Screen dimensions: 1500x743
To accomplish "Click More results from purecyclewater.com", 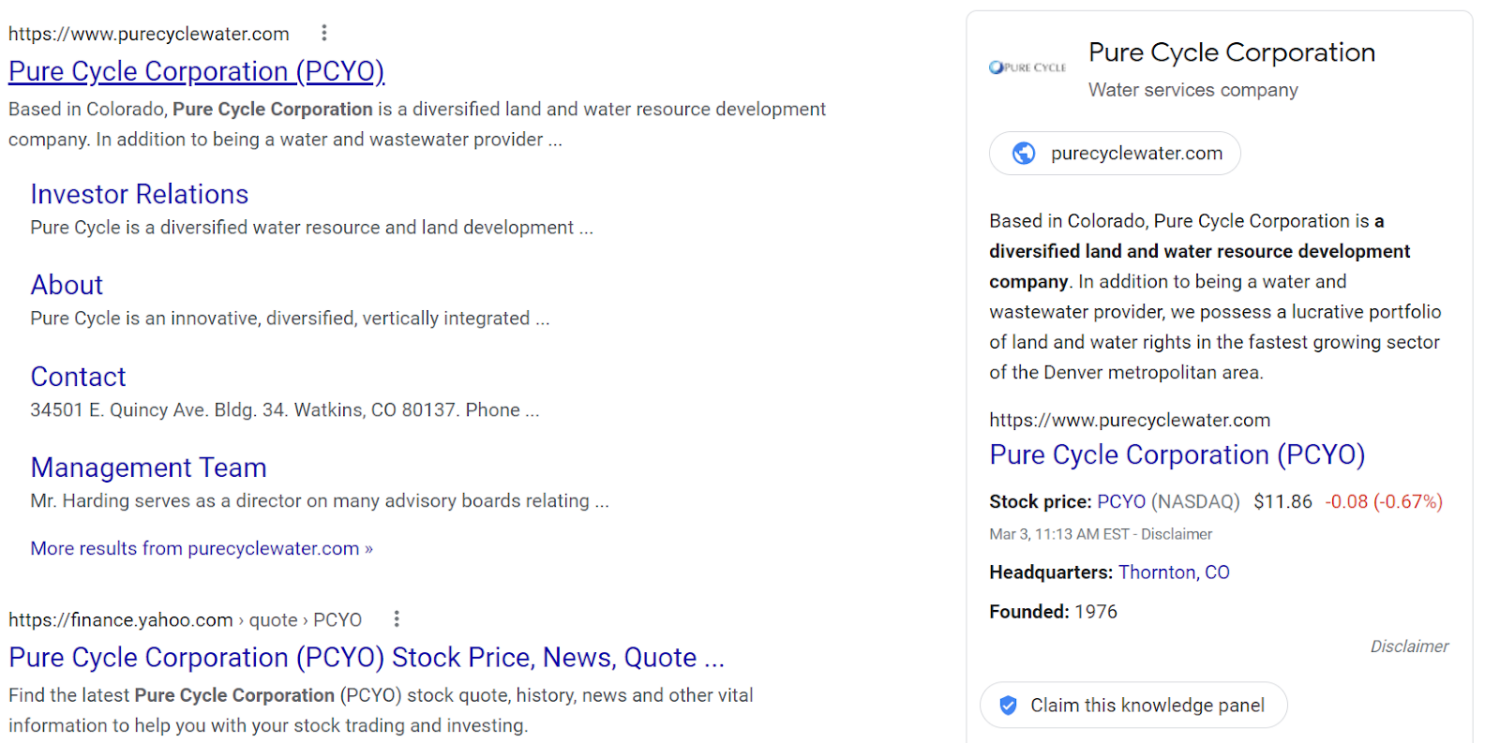I will 201,548.
